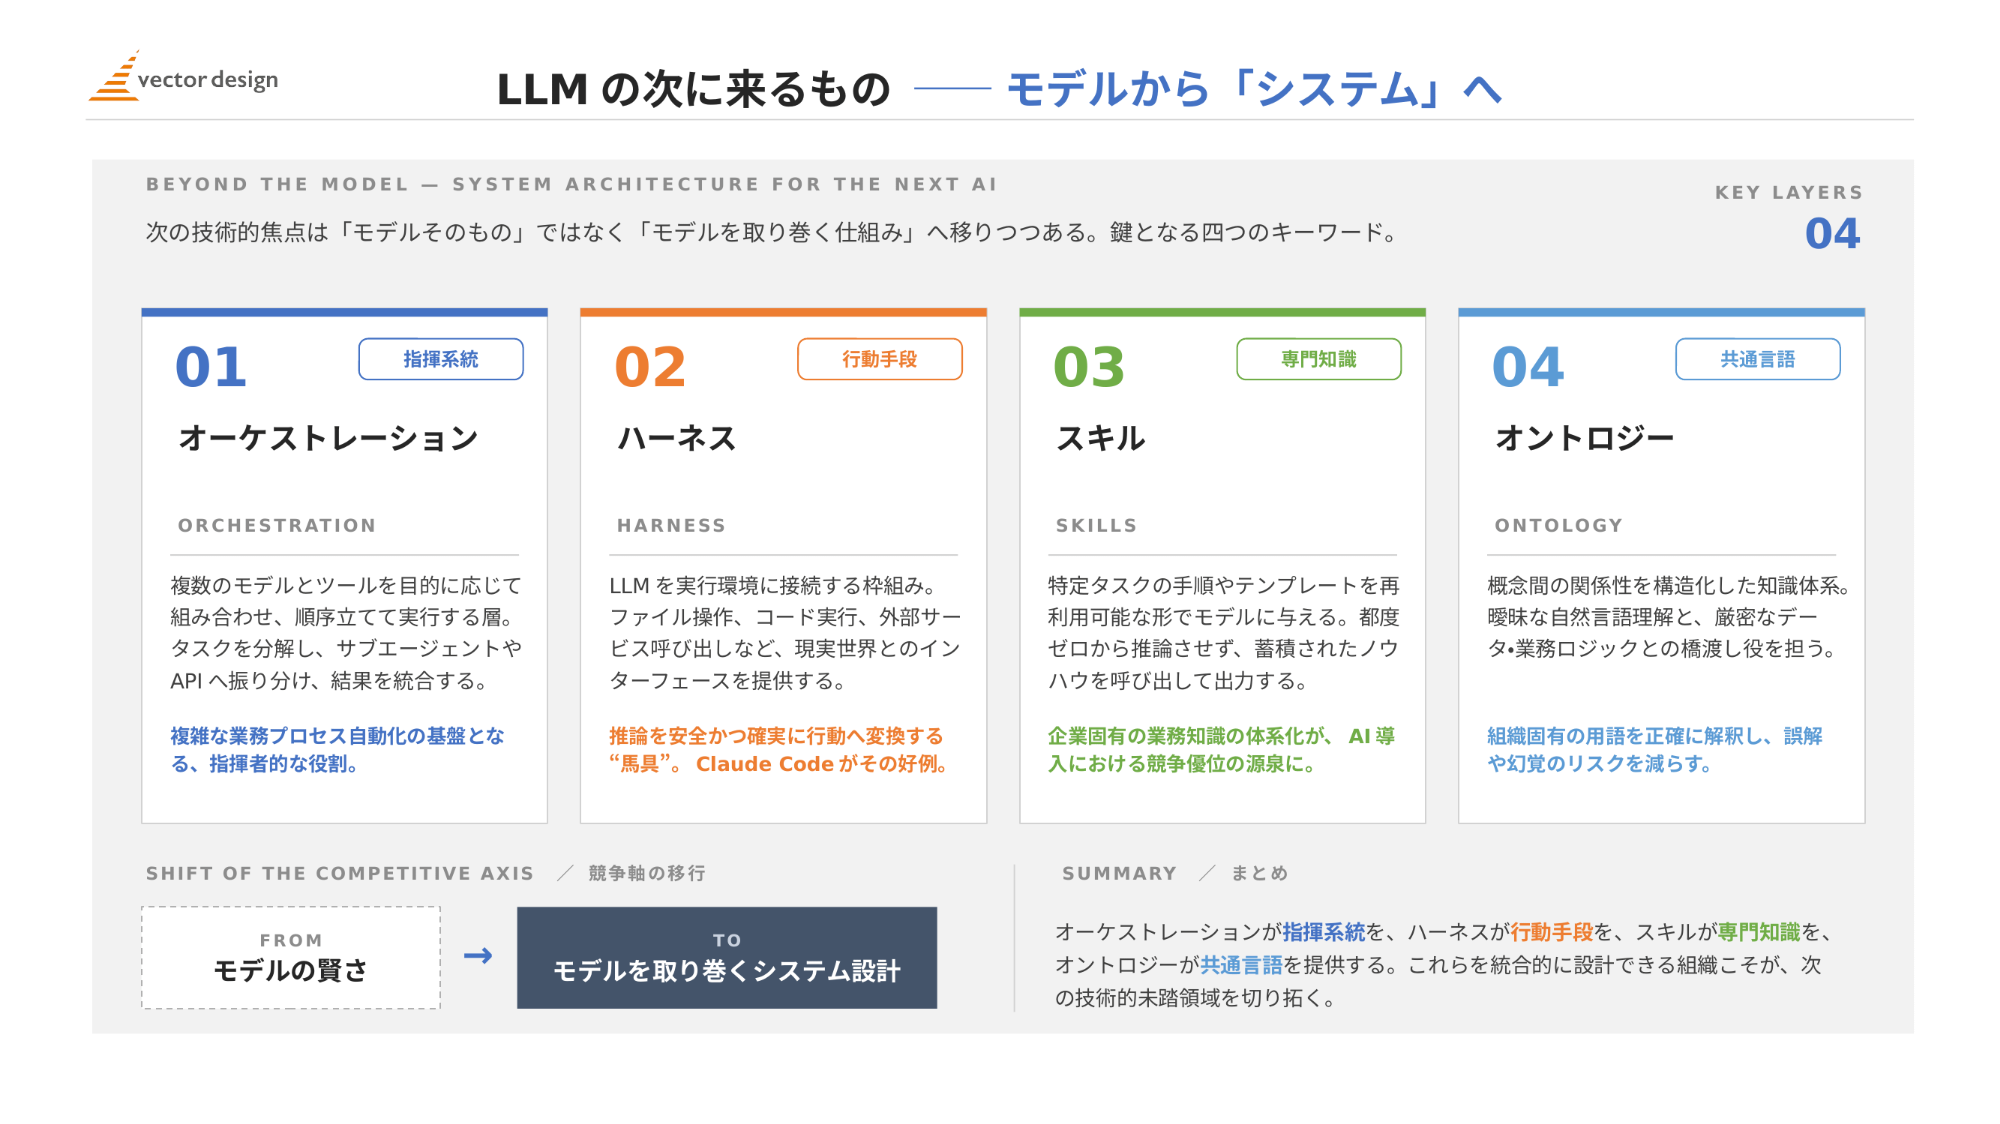Screen dimensions: 2000x1124
Task: Click the orange text mentioning Claude Code
Action: [779, 750]
